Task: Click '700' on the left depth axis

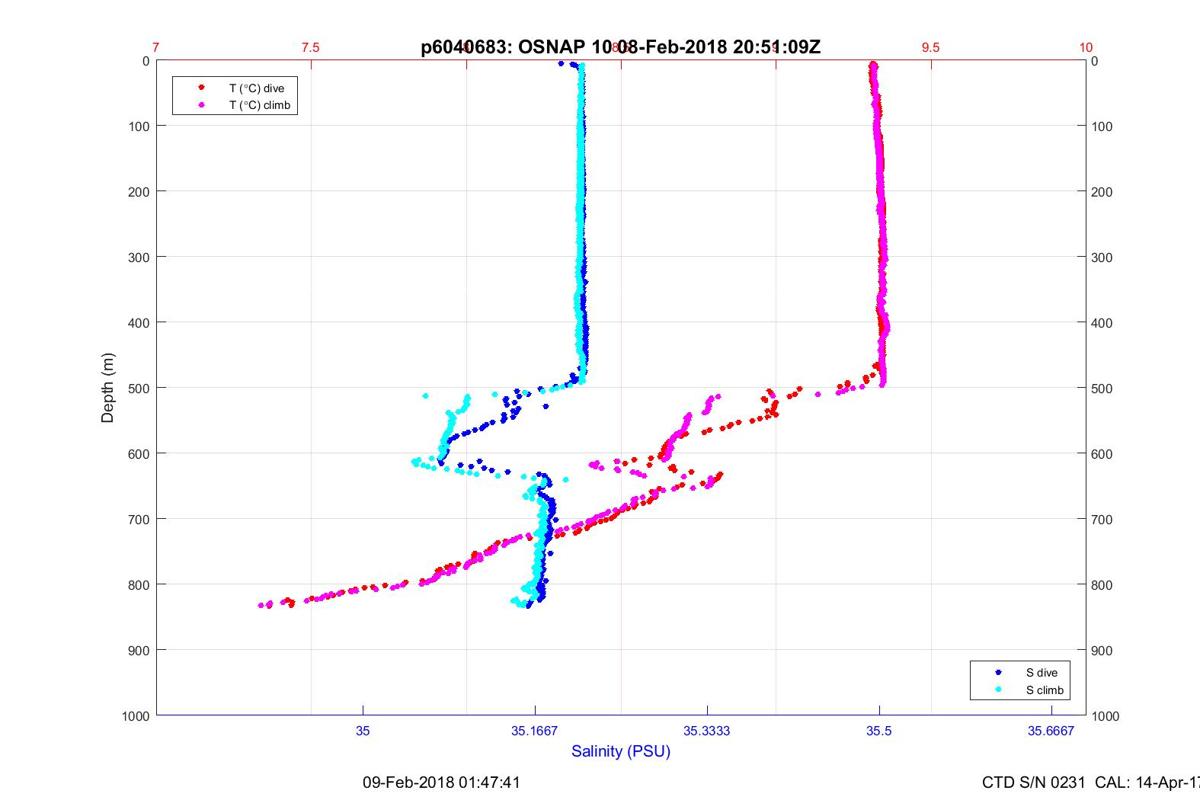Action: (x=139, y=519)
